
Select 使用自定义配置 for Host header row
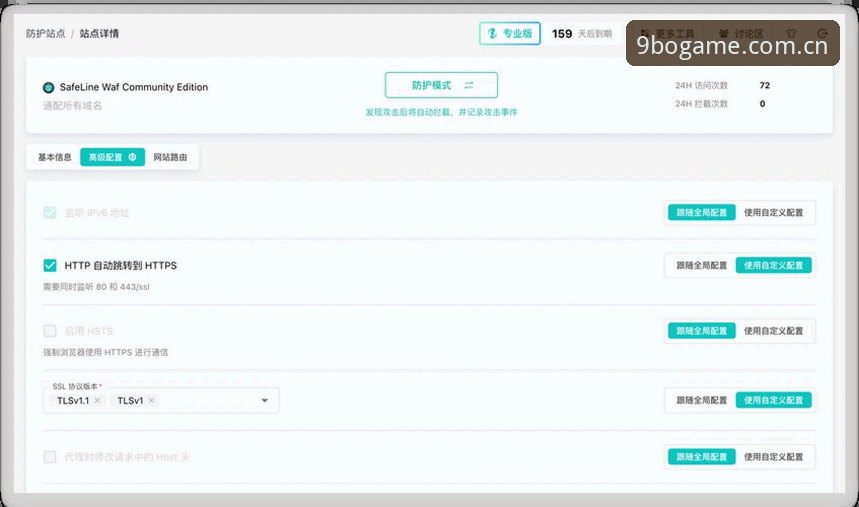click(773, 457)
